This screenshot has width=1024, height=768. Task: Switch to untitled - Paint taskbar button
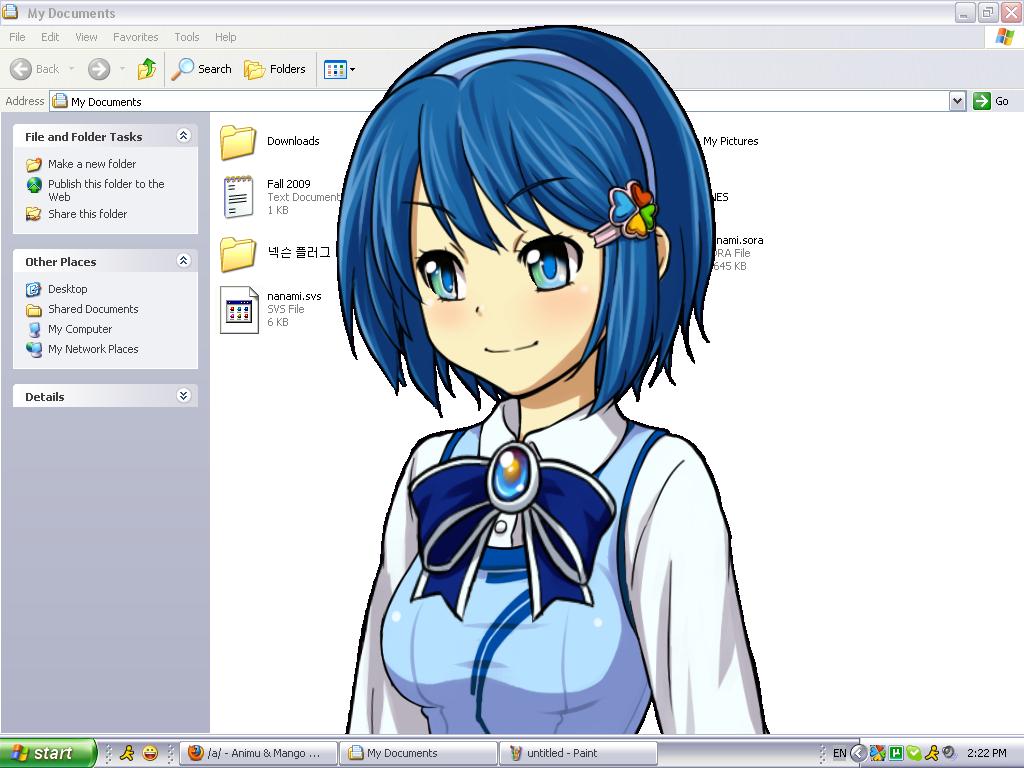click(577, 753)
